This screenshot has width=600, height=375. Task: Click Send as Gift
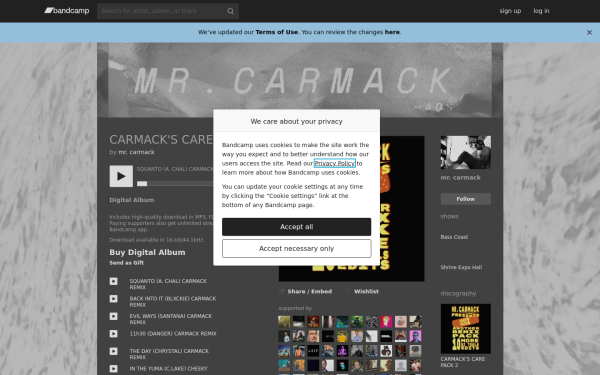127,263
